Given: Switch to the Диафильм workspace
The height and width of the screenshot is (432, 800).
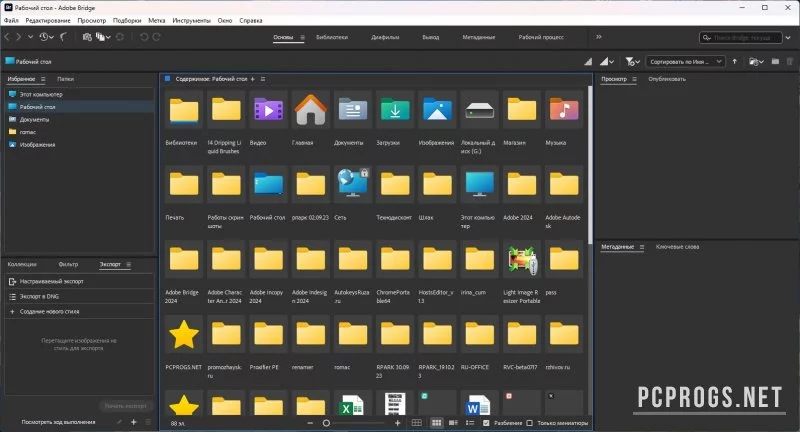Looking at the screenshot, I should [385, 37].
